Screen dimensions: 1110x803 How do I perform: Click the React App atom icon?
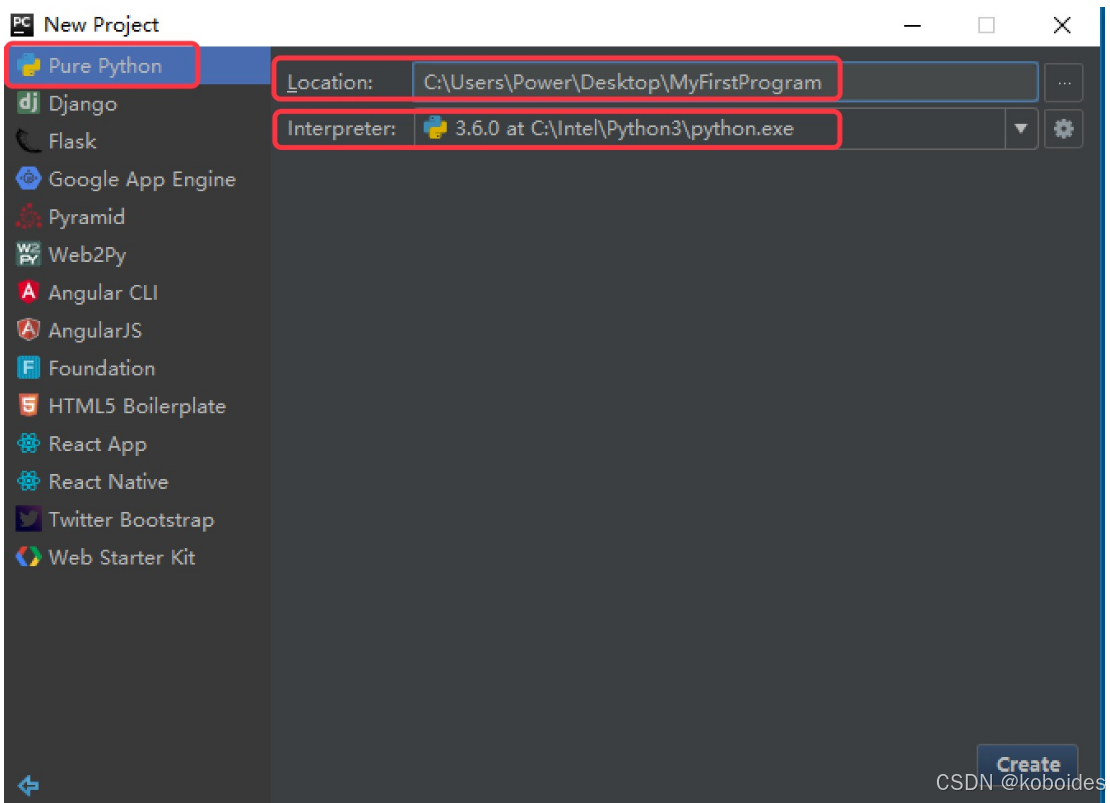[28, 443]
